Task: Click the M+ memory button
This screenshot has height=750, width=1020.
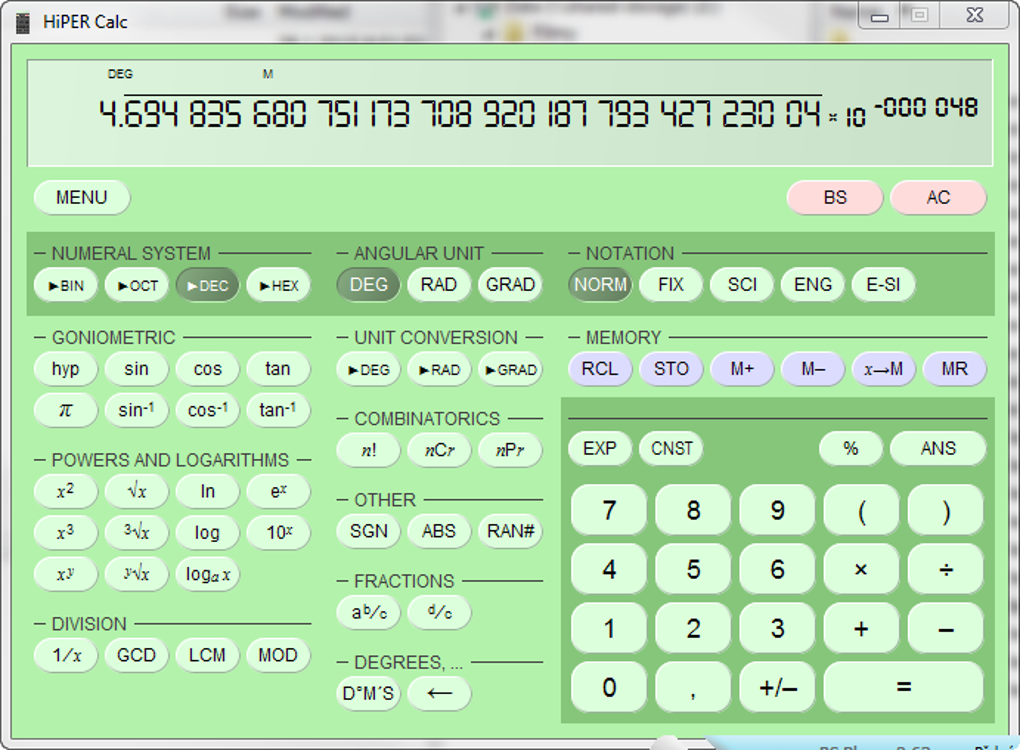Action: [742, 369]
